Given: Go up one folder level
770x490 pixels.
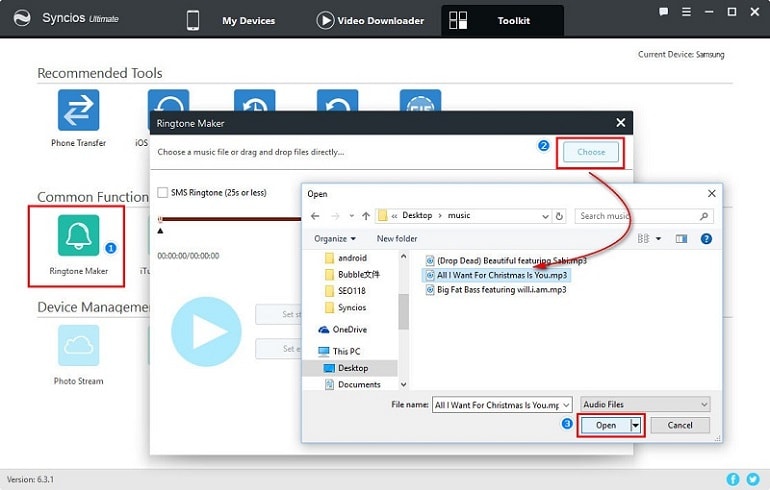Looking at the screenshot, I should point(366,216).
